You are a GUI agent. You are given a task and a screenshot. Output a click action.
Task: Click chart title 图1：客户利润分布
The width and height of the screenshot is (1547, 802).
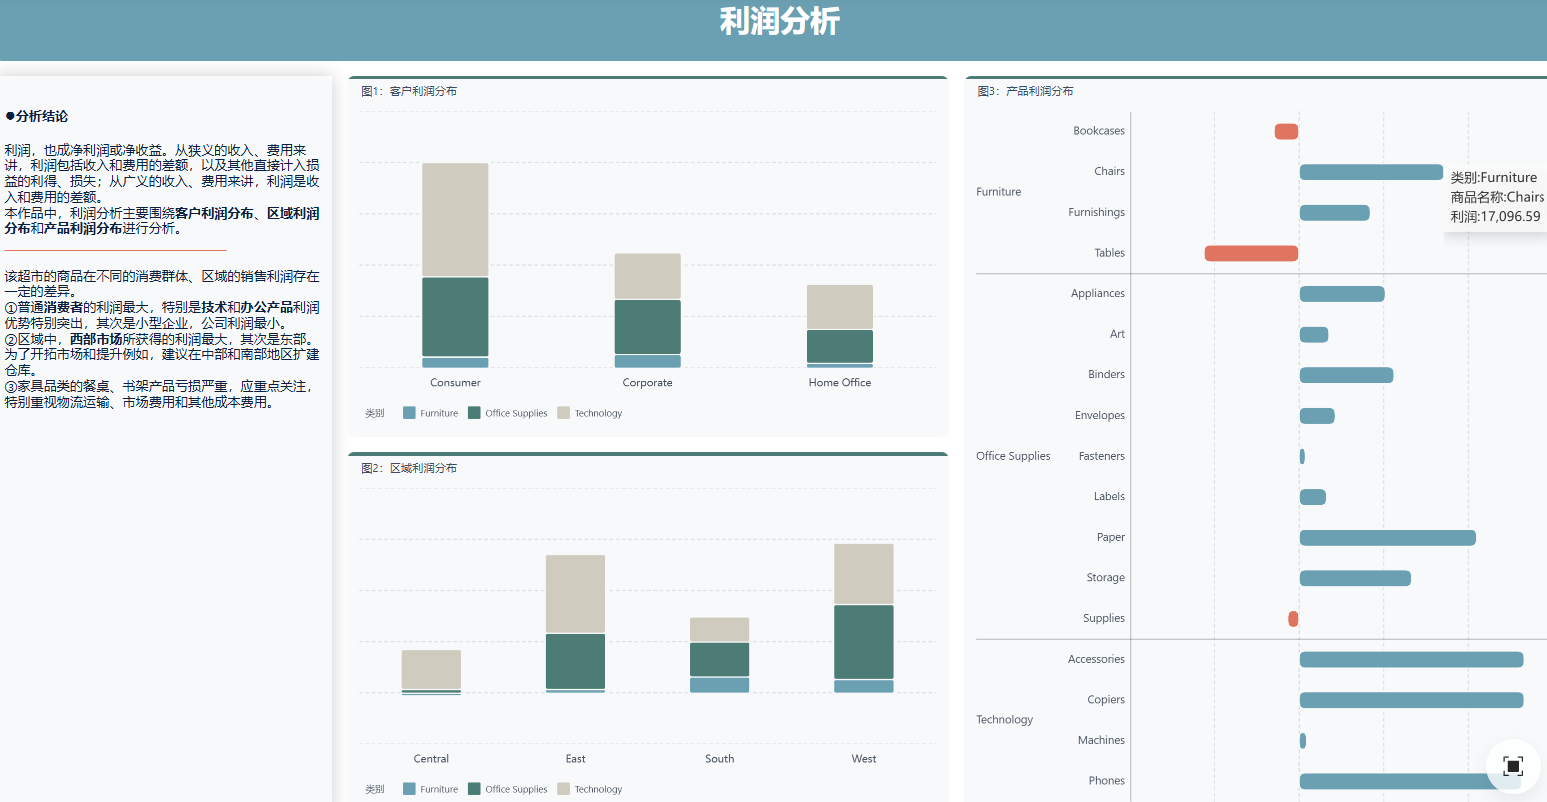point(409,91)
